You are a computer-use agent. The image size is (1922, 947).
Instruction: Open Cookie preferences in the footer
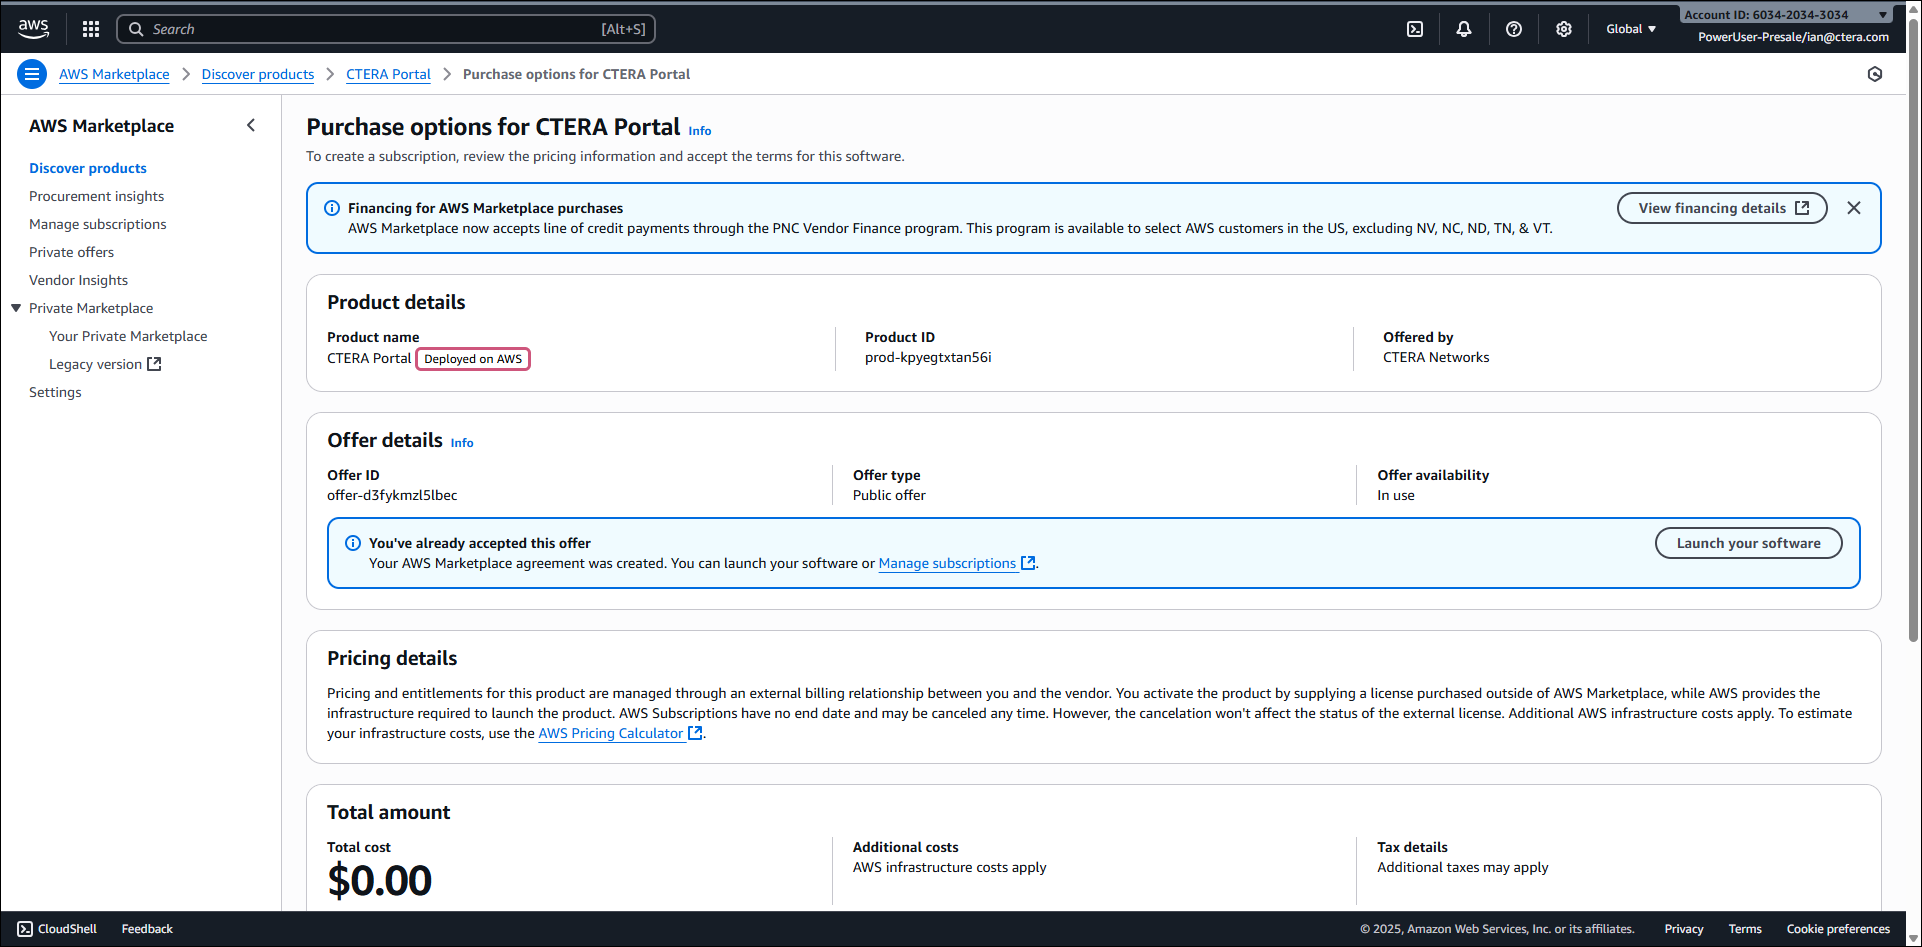pos(1838,929)
